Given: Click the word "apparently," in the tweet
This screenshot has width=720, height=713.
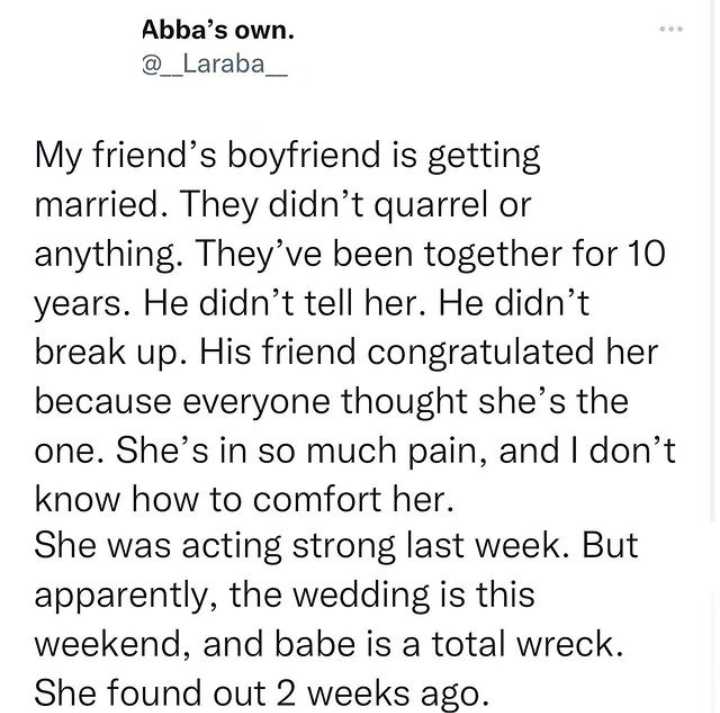Looking at the screenshot, I should 118,594.
